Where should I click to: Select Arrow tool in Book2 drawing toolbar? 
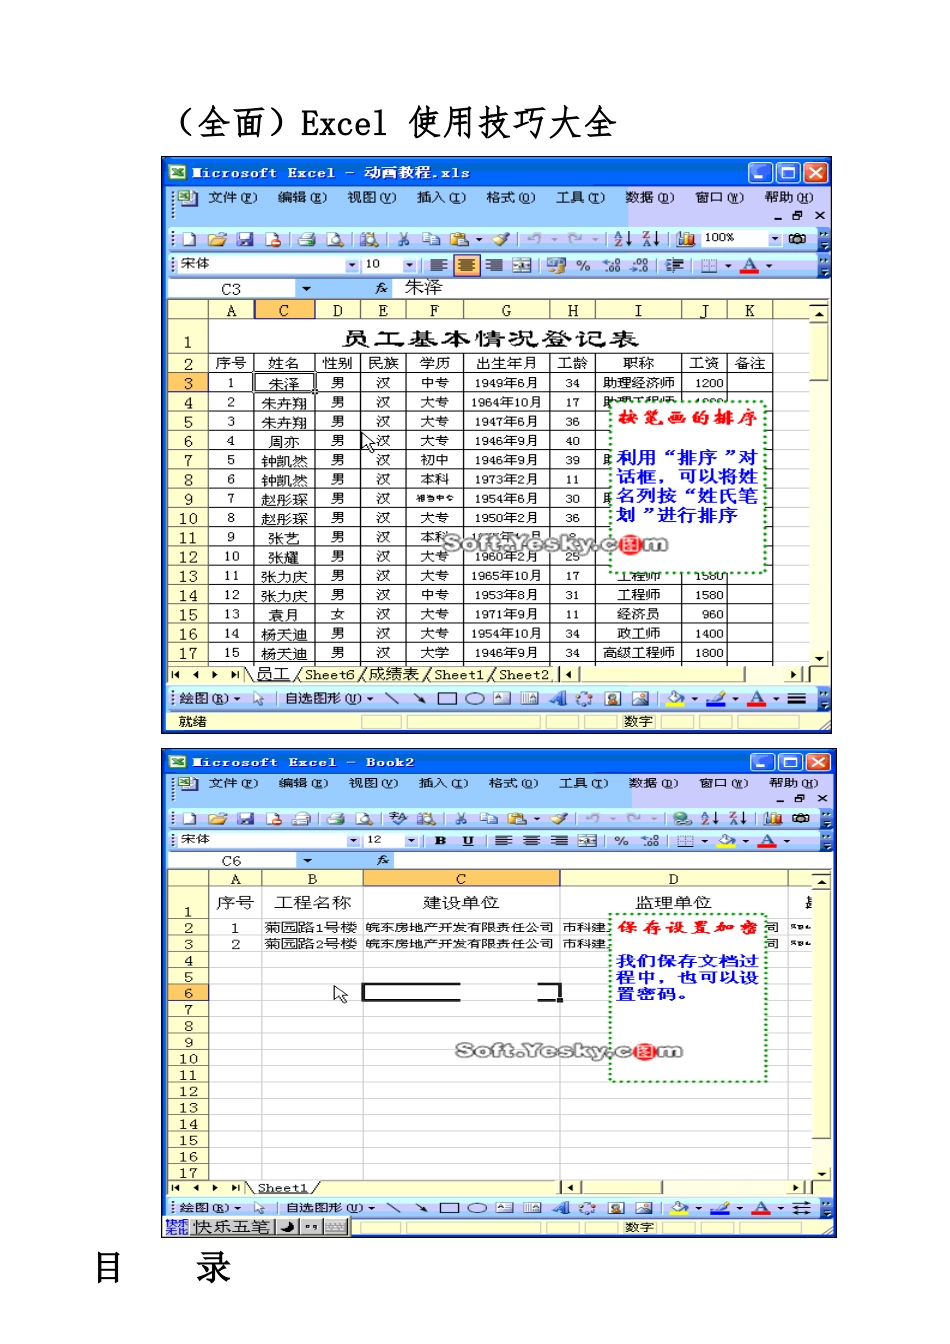pos(421,1208)
